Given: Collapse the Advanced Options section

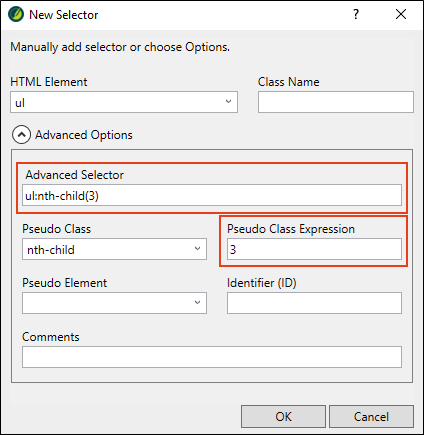Looking at the screenshot, I should (x=21, y=135).
